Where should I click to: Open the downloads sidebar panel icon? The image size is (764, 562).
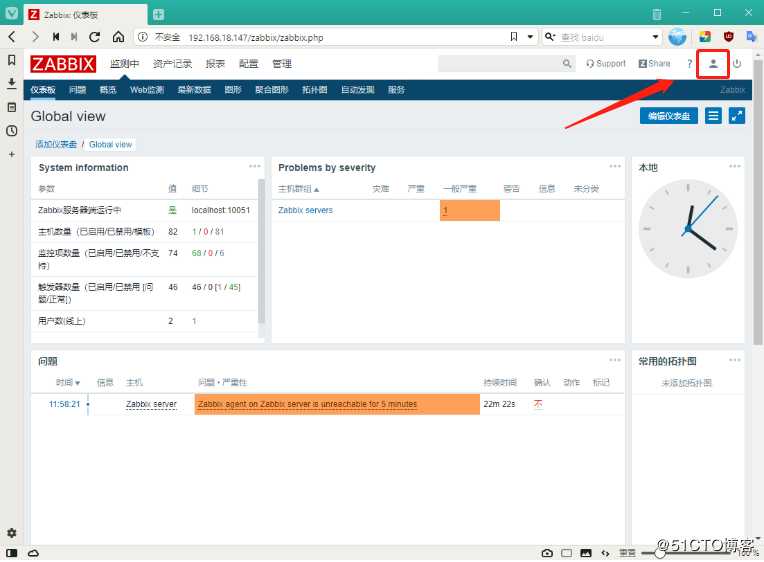(12, 83)
